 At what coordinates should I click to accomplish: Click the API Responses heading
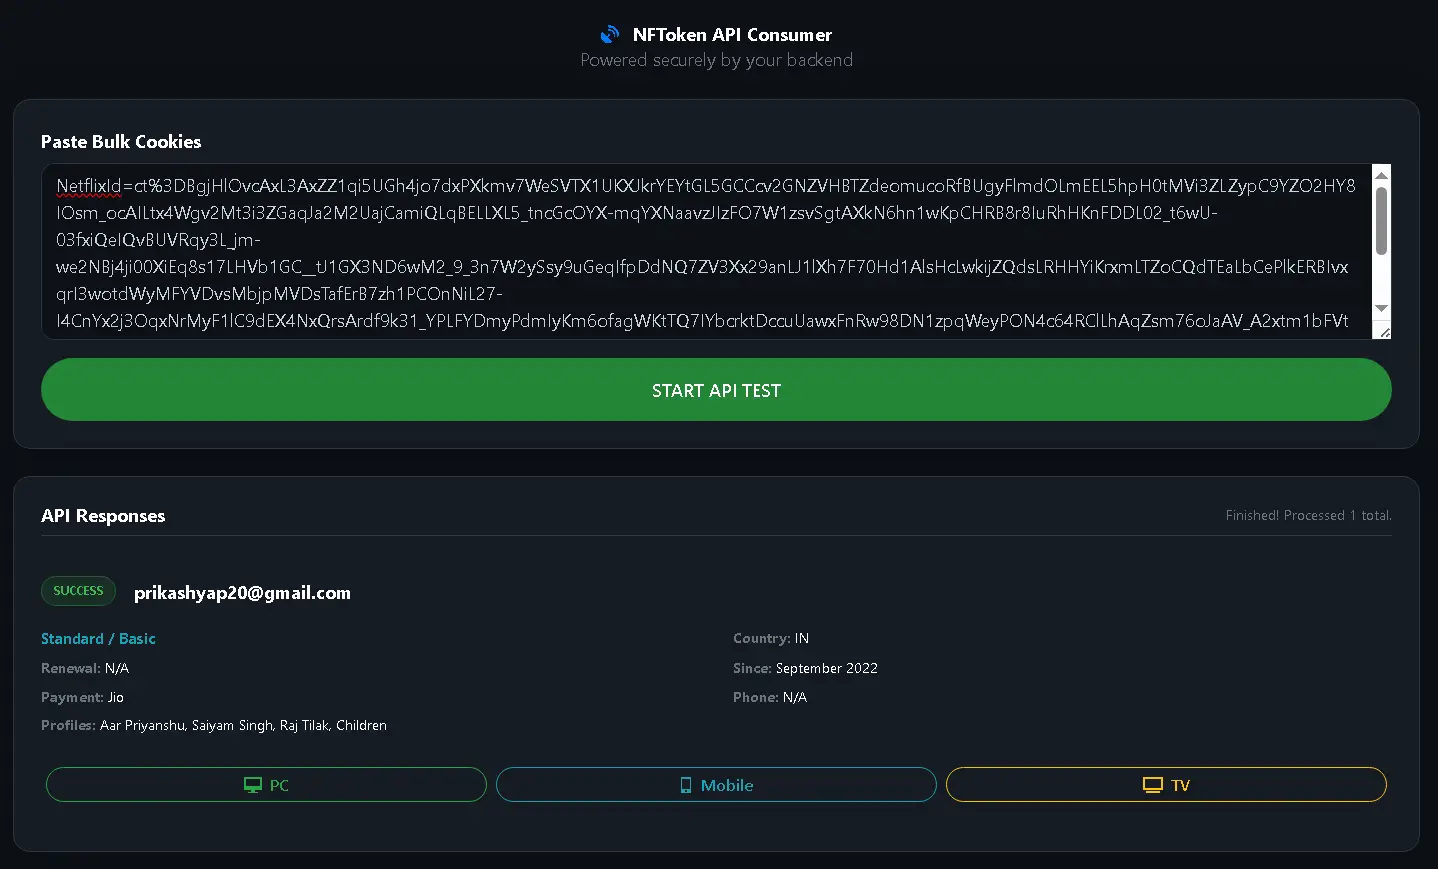point(103,516)
